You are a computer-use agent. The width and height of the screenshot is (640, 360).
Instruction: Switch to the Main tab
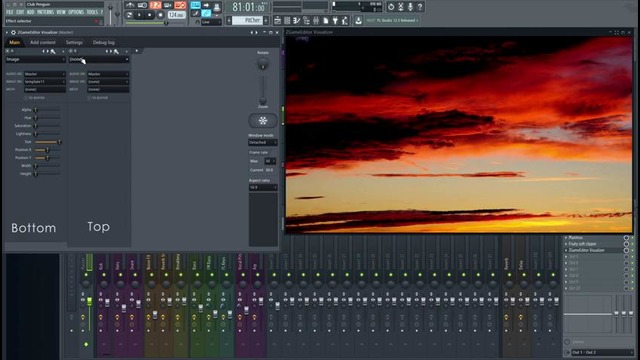click(14, 42)
